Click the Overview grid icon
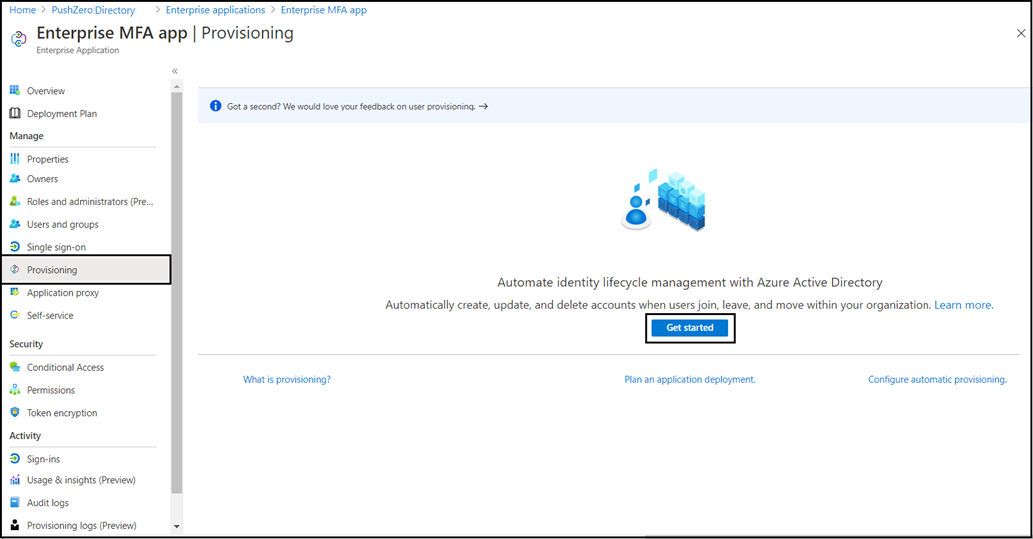Image resolution: width=1033 pixels, height=539 pixels. [x=14, y=90]
